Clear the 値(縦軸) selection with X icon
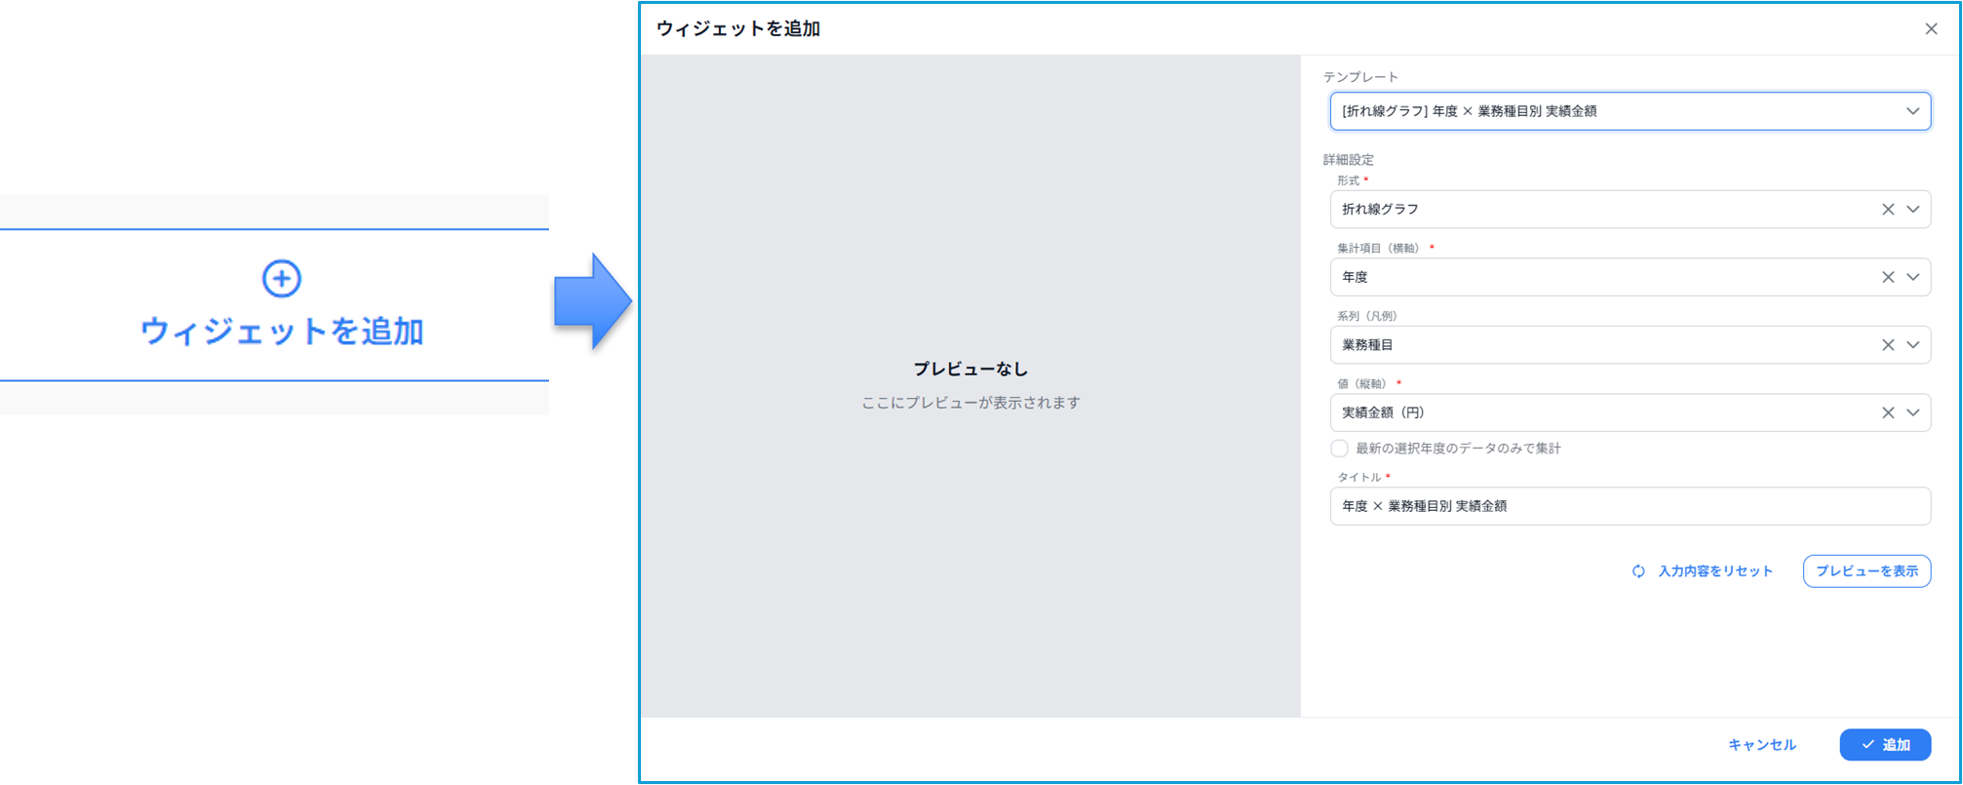This screenshot has height=785, width=1963. click(1887, 413)
